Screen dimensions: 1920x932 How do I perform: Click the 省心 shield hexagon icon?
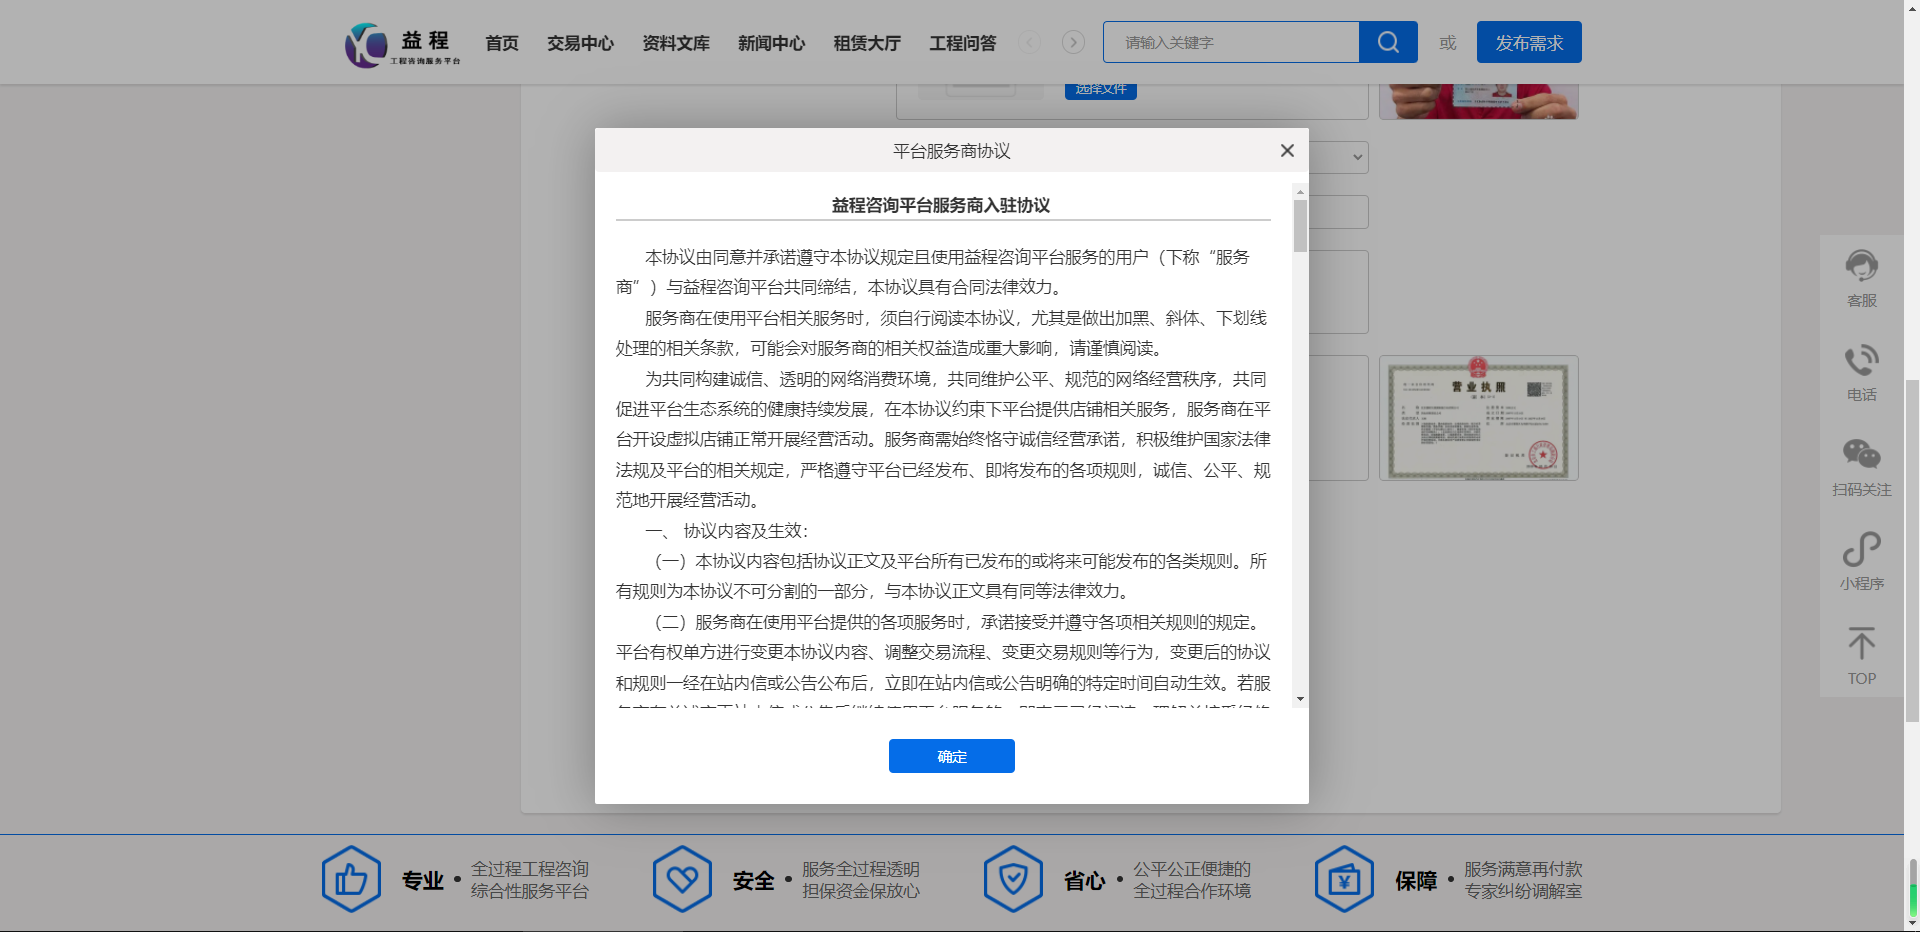point(1013,879)
